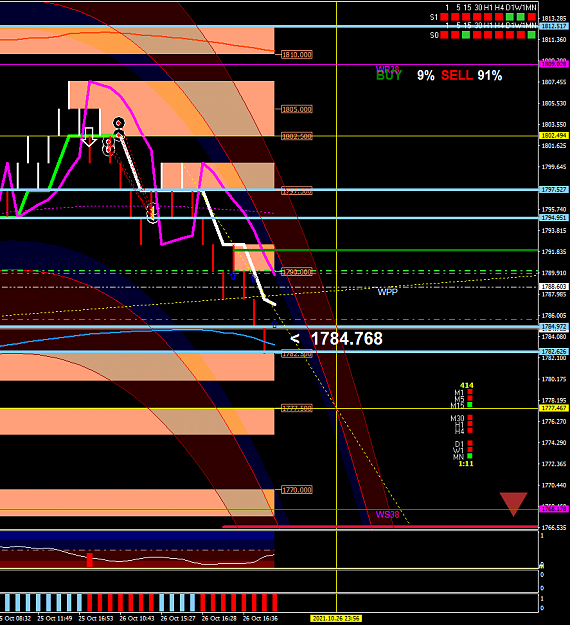570x625 pixels.
Task: Click the 1770.000 level label
Action: coord(297,490)
